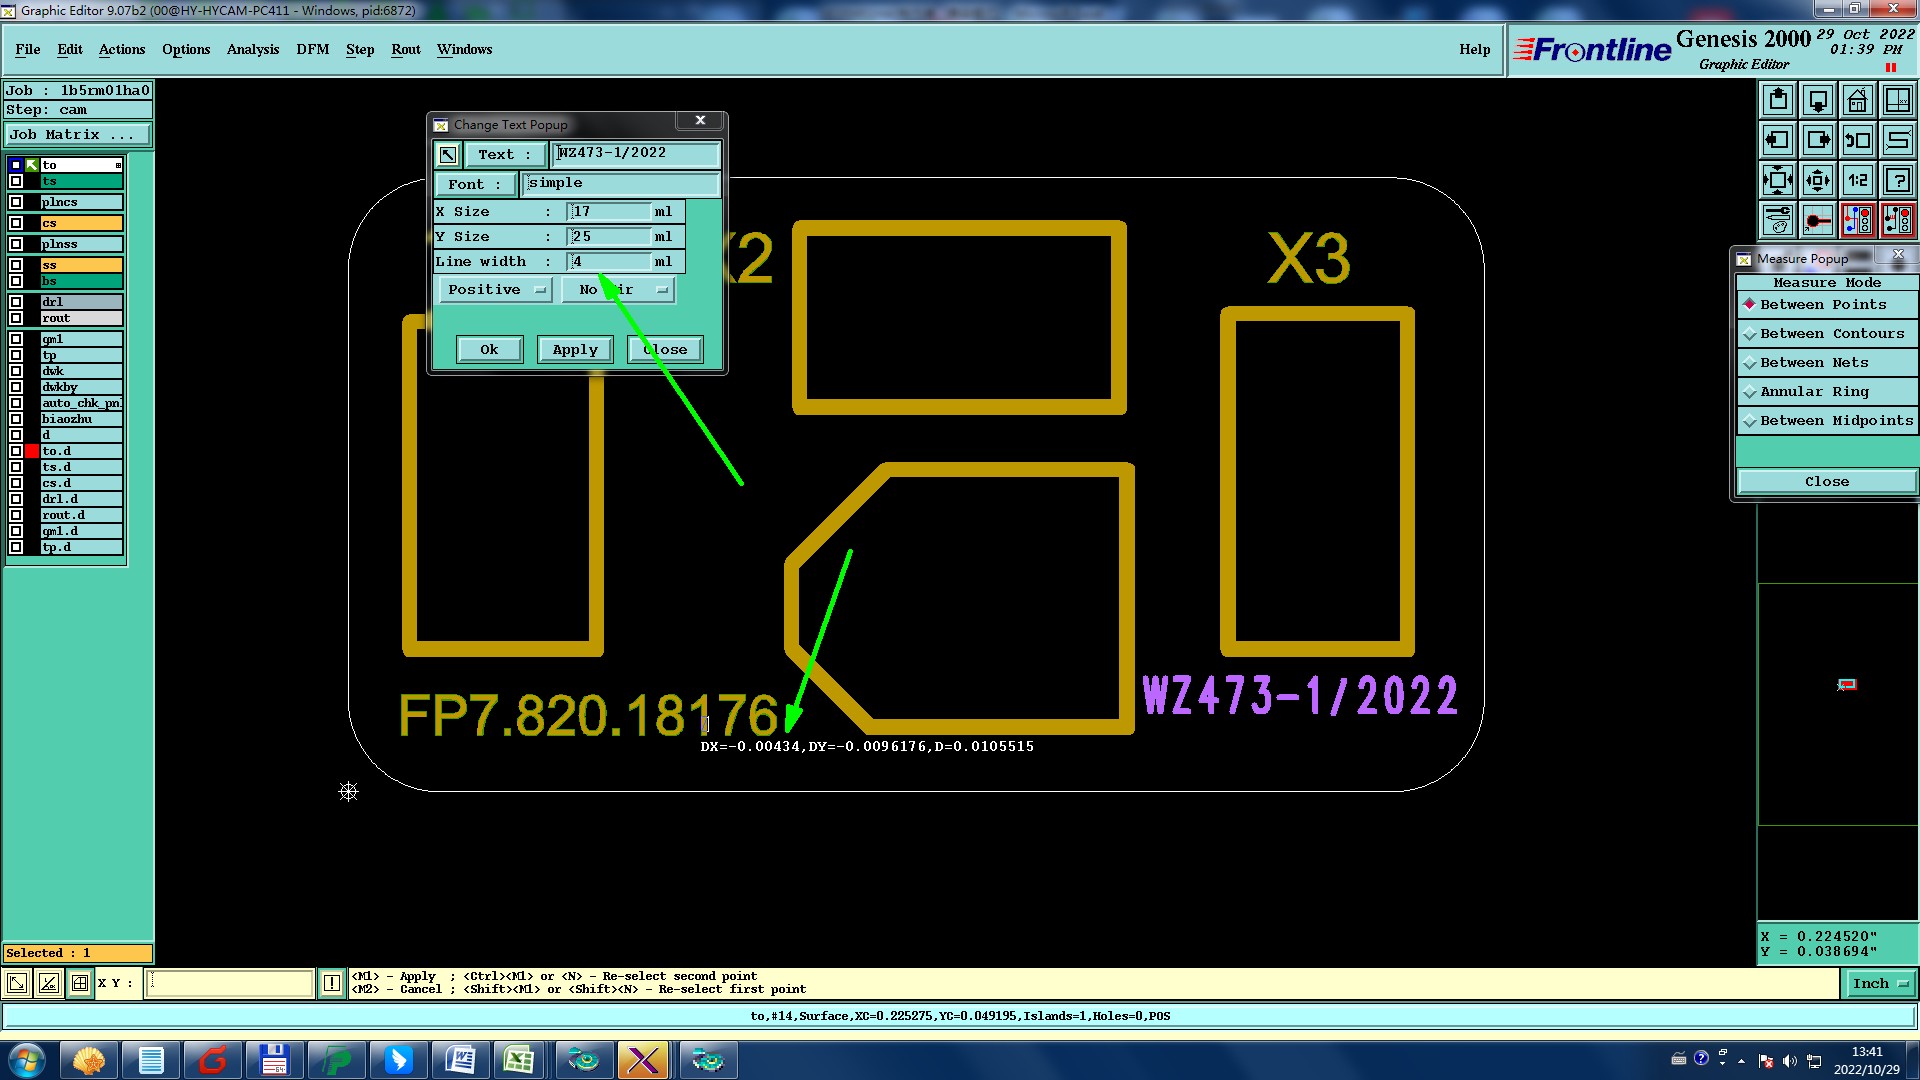Open the DFM menu
Viewport: 1920px width, 1080px height.
pos(312,50)
